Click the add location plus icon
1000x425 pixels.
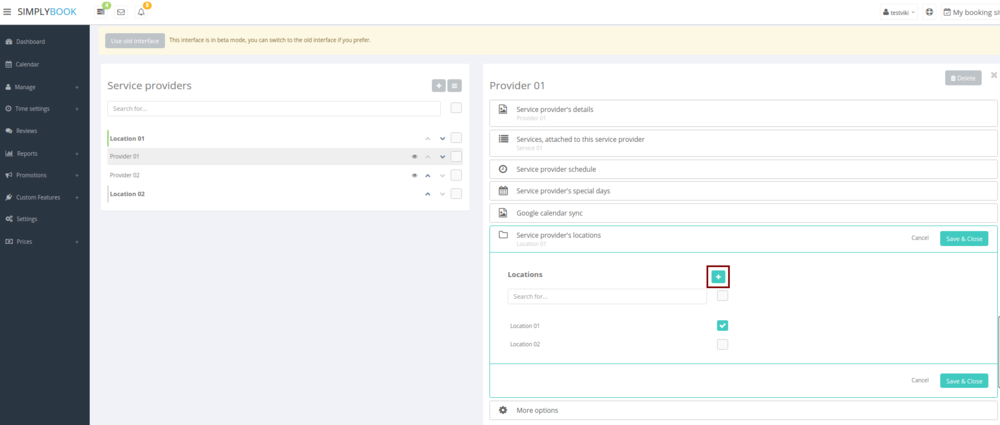718,276
